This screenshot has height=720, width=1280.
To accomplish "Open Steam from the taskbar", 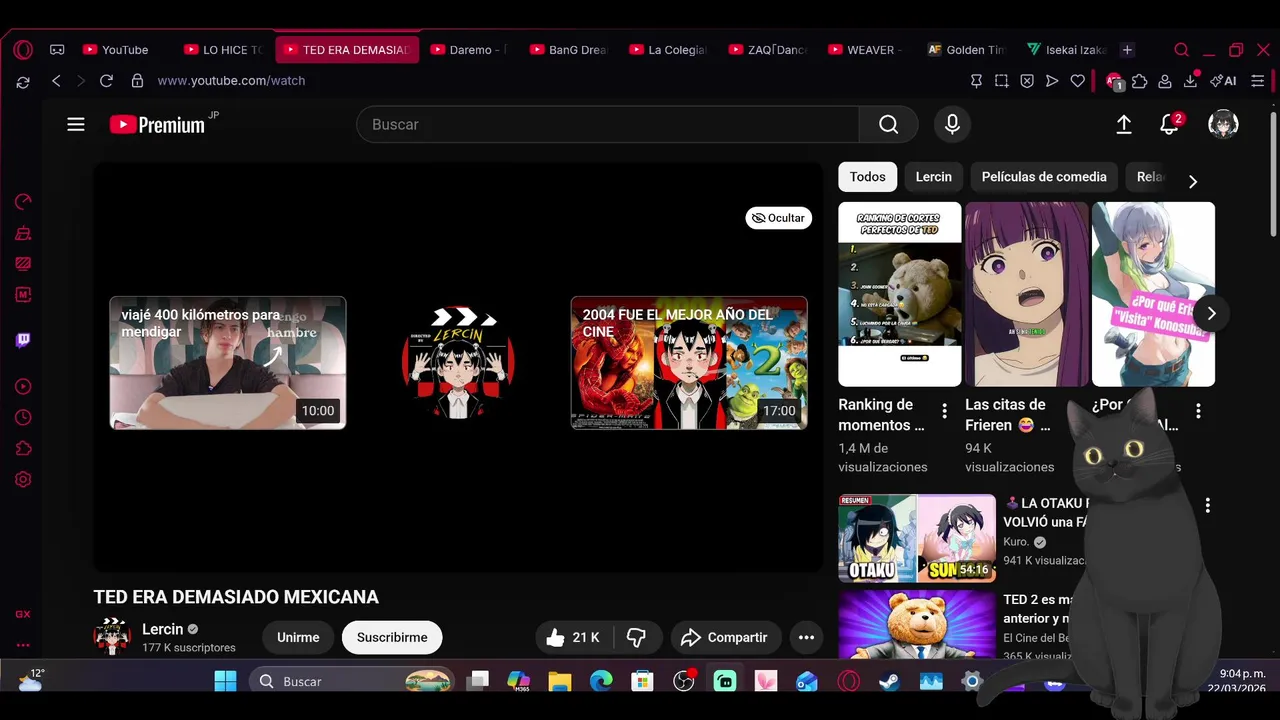I will [888, 681].
